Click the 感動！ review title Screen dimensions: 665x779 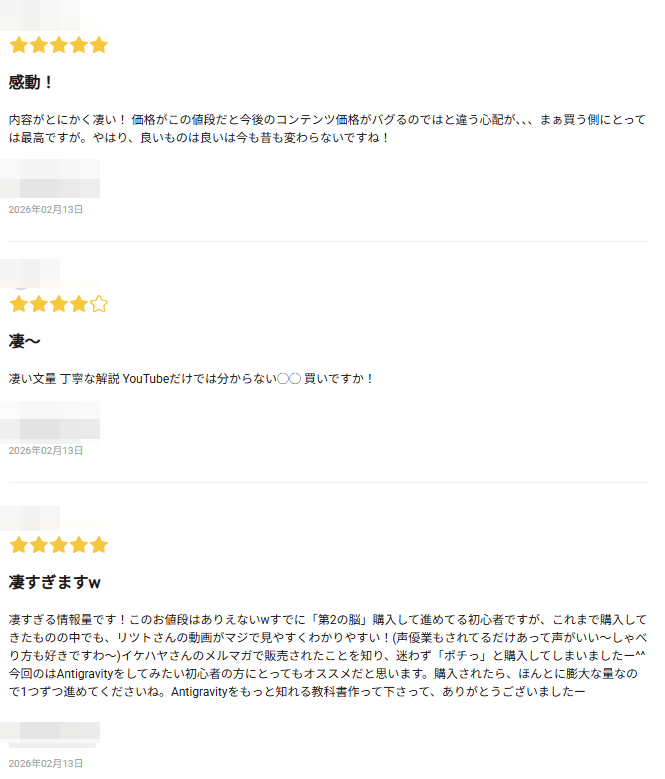(x=31, y=82)
